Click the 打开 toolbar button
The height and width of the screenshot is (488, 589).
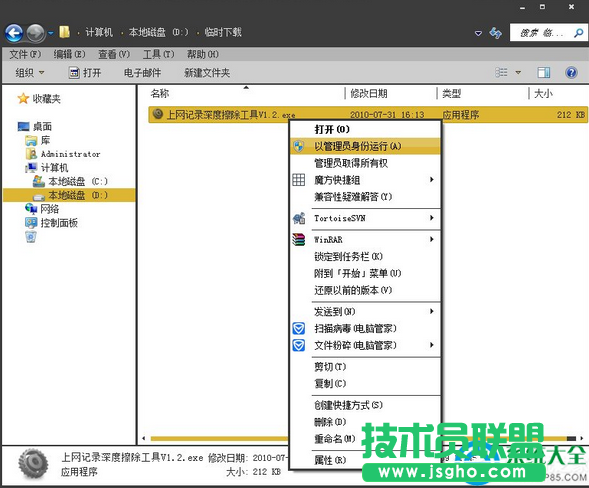pos(85,73)
